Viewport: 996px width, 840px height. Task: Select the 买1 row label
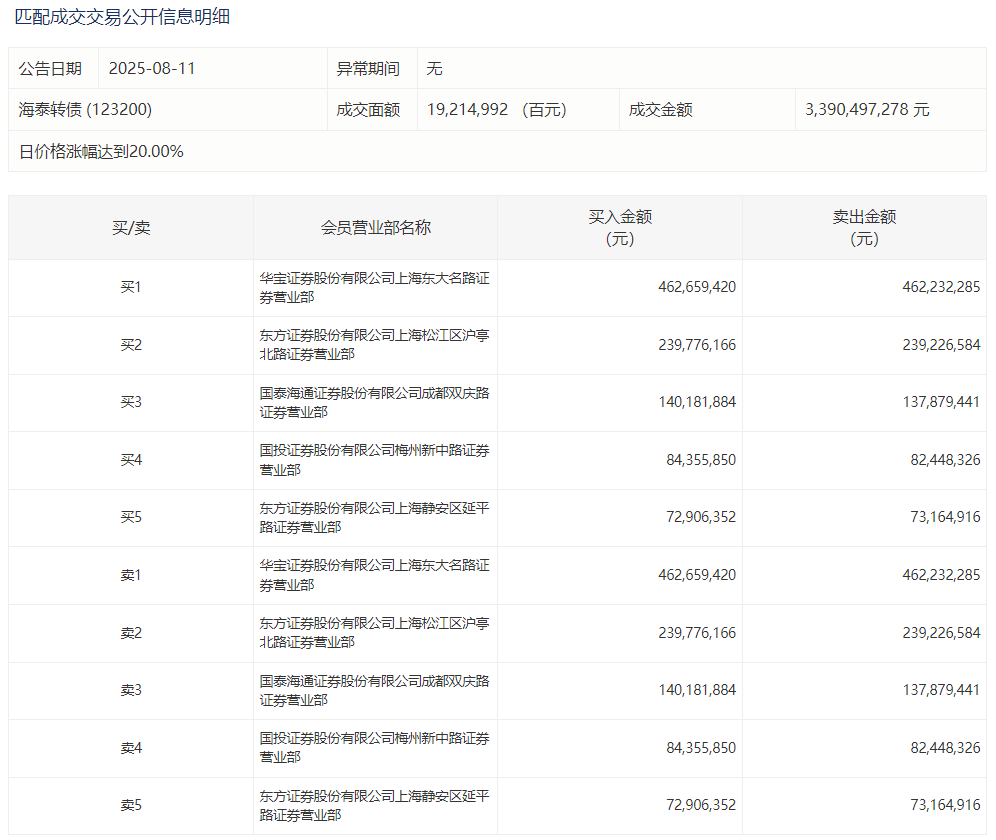pos(131,288)
